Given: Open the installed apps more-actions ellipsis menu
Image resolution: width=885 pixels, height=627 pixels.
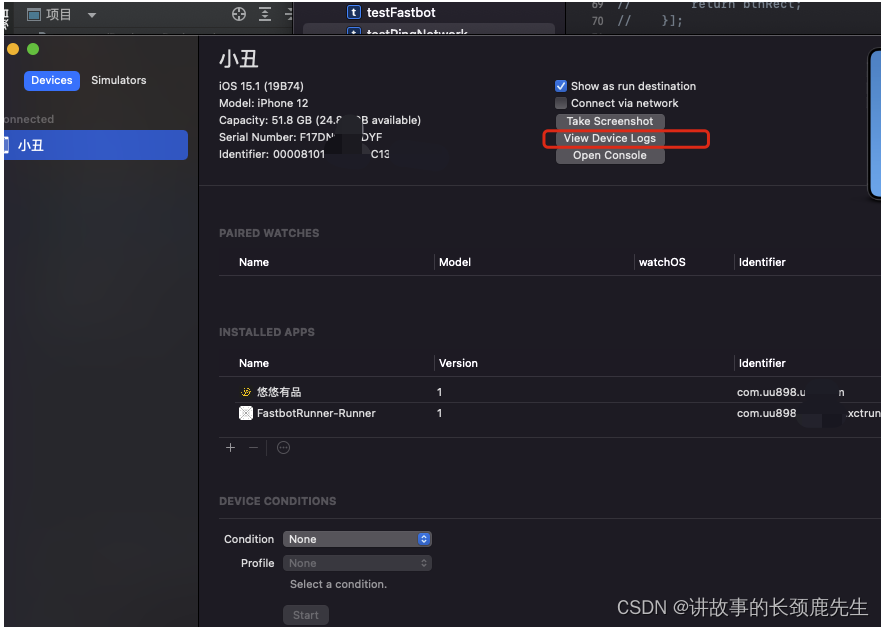Looking at the screenshot, I should [x=283, y=448].
